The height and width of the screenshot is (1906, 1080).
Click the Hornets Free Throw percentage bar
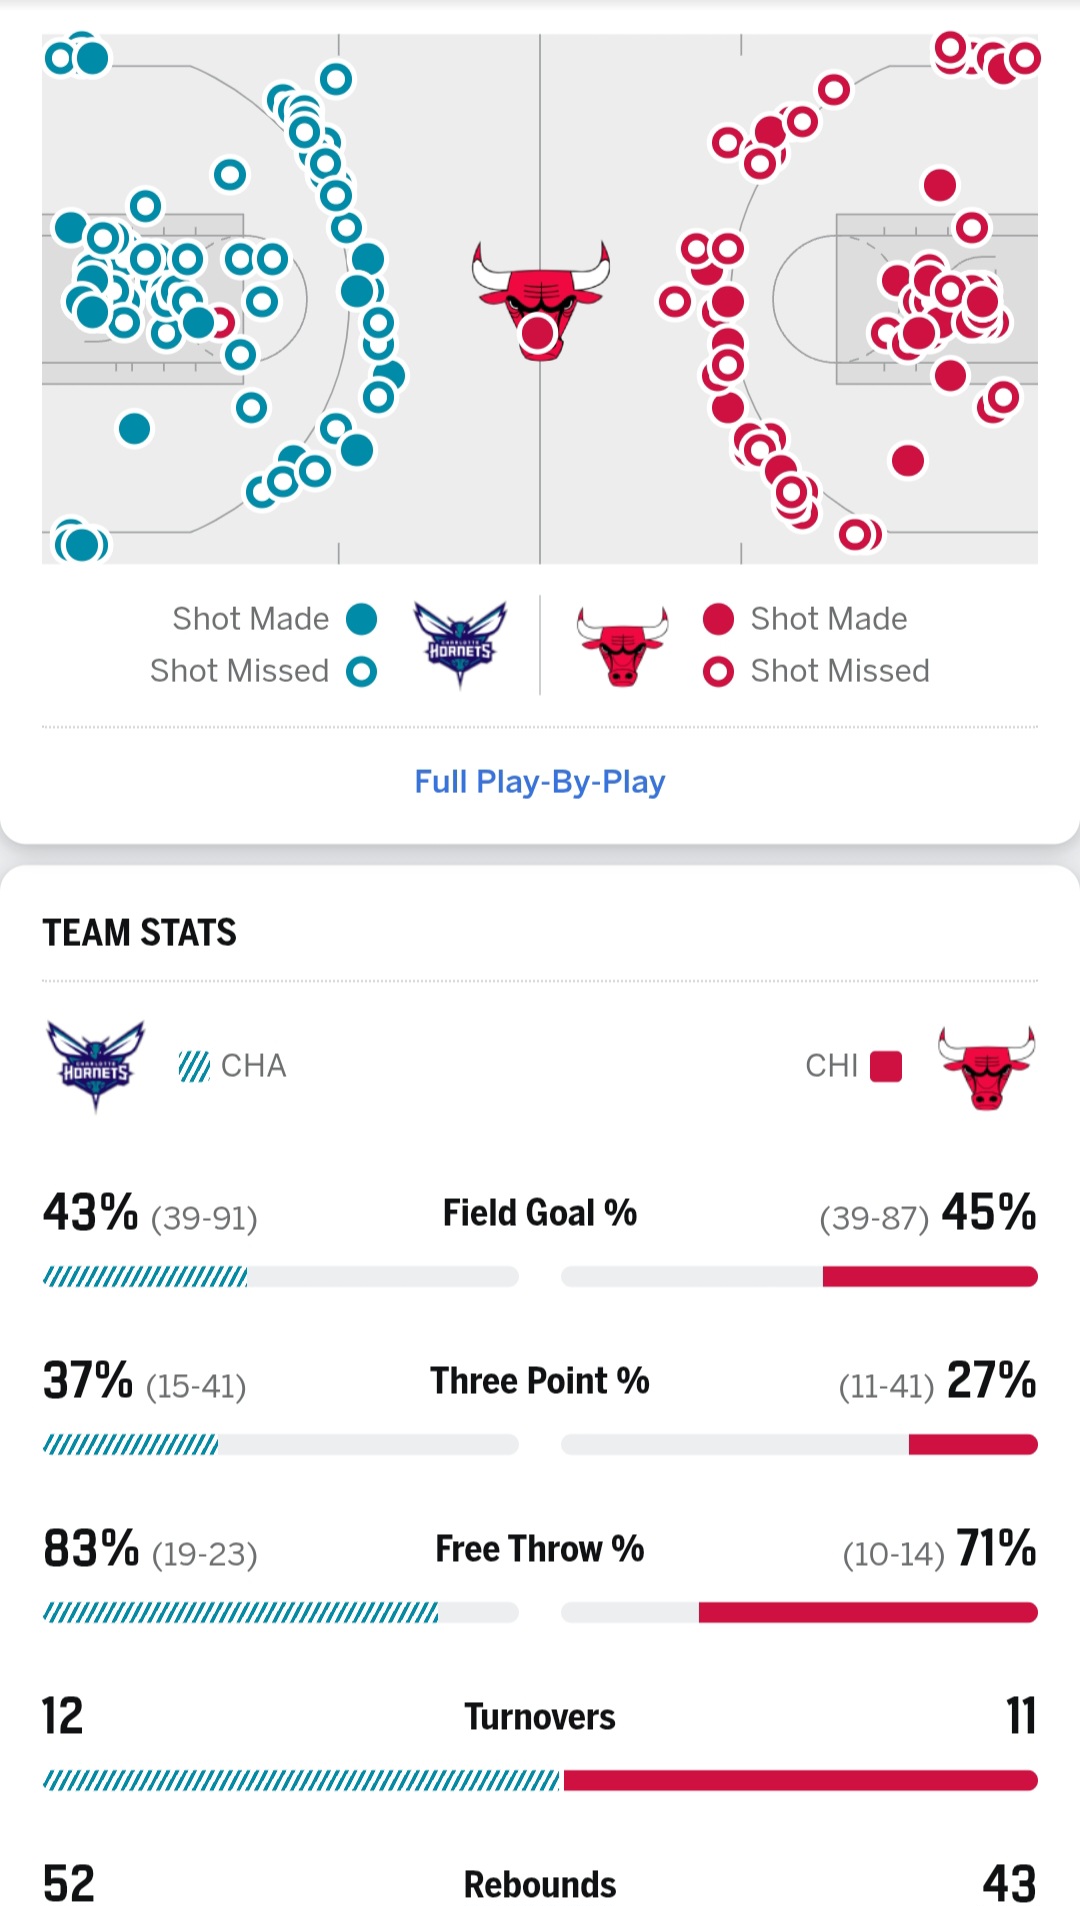pos(280,1612)
